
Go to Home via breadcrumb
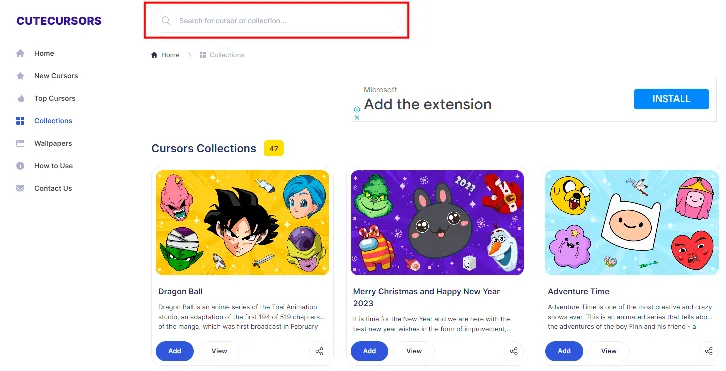165,55
